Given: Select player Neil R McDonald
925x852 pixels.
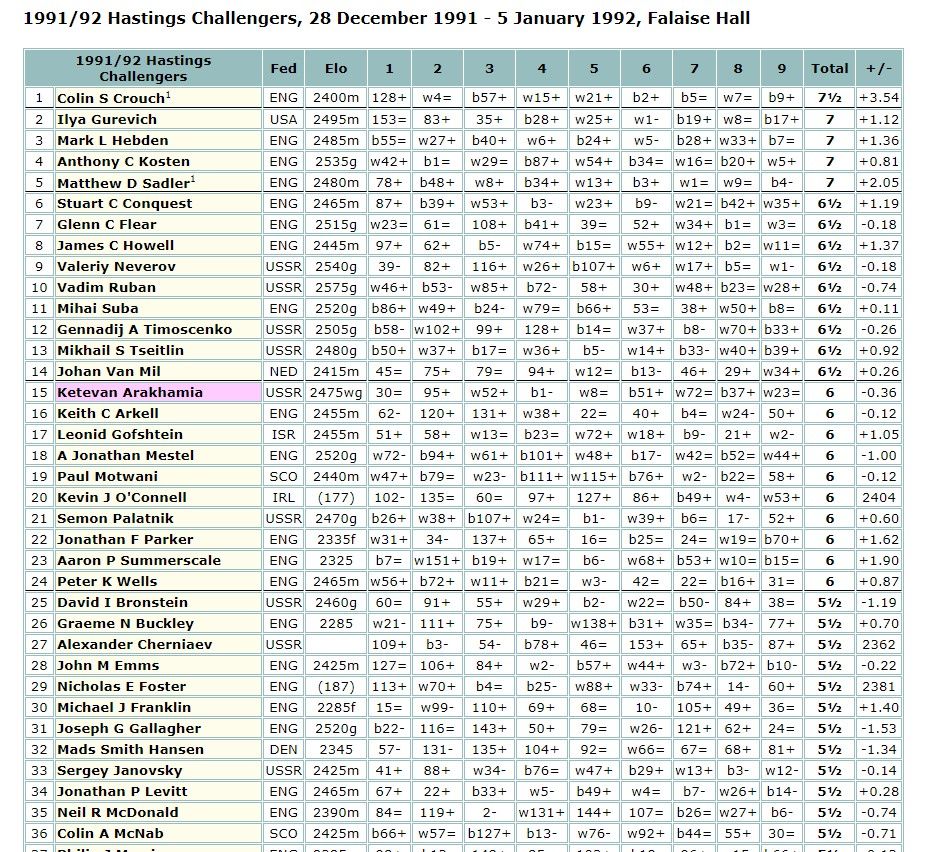Looking at the screenshot, I should coord(117,812).
